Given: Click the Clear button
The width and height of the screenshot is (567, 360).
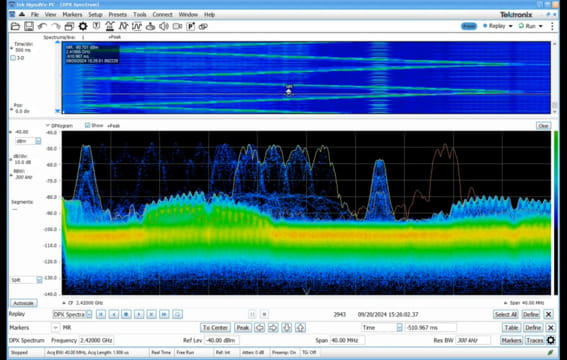Looking at the screenshot, I should 543,125.
